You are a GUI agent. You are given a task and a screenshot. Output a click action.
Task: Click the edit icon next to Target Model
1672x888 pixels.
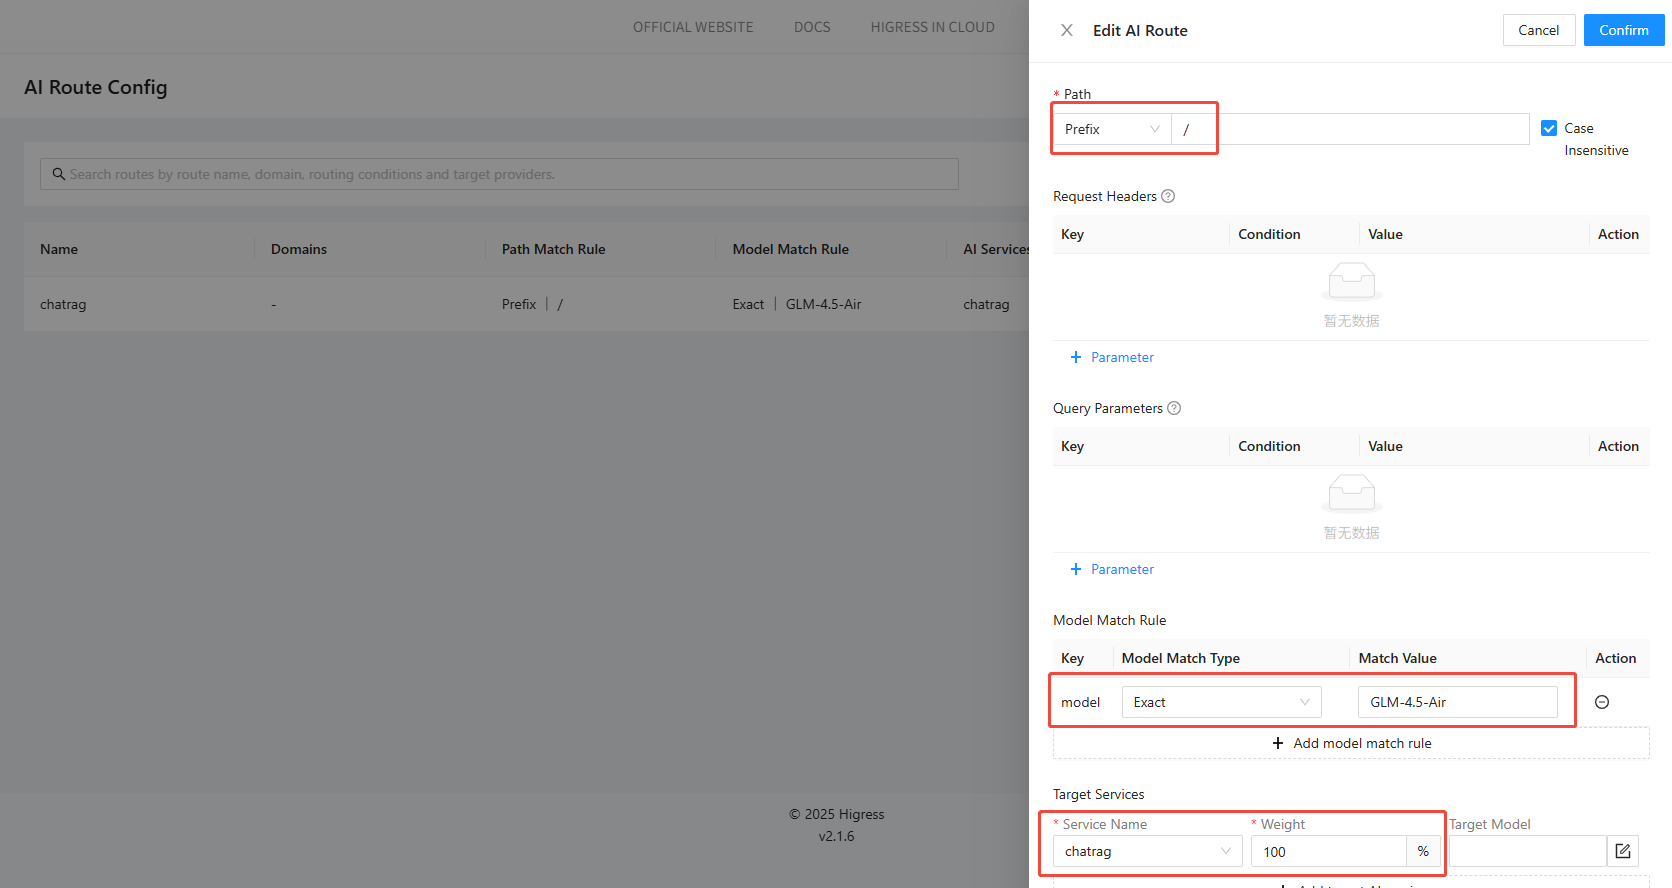[x=1623, y=851]
